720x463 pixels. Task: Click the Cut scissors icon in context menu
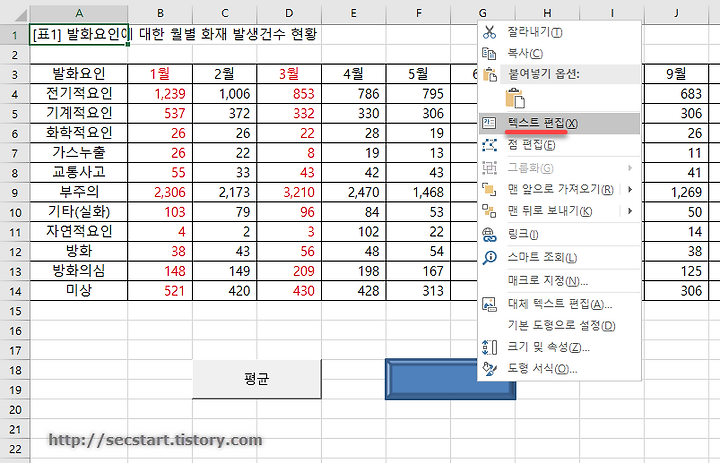click(489, 32)
